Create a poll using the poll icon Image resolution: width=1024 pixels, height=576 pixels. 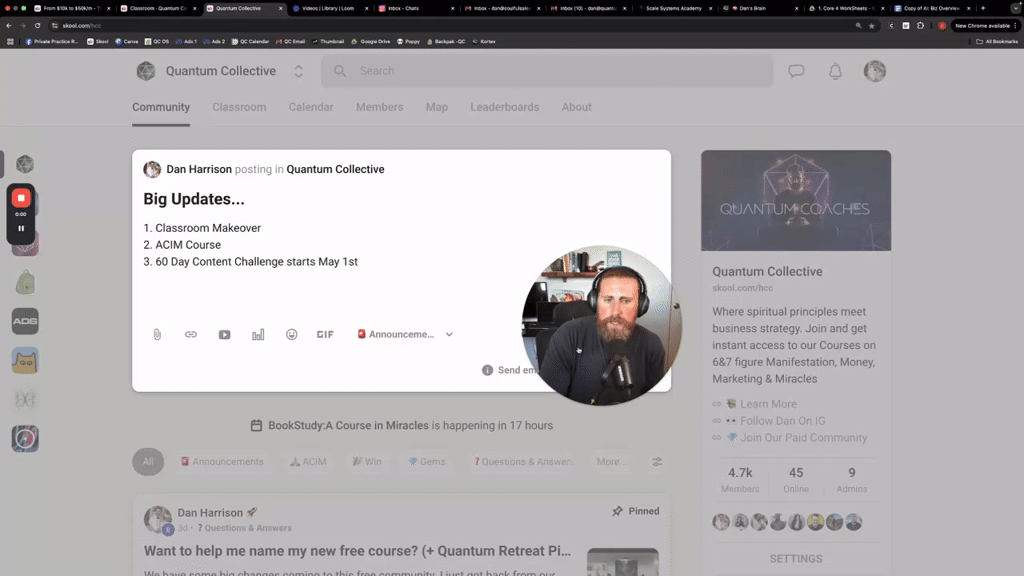click(258, 334)
